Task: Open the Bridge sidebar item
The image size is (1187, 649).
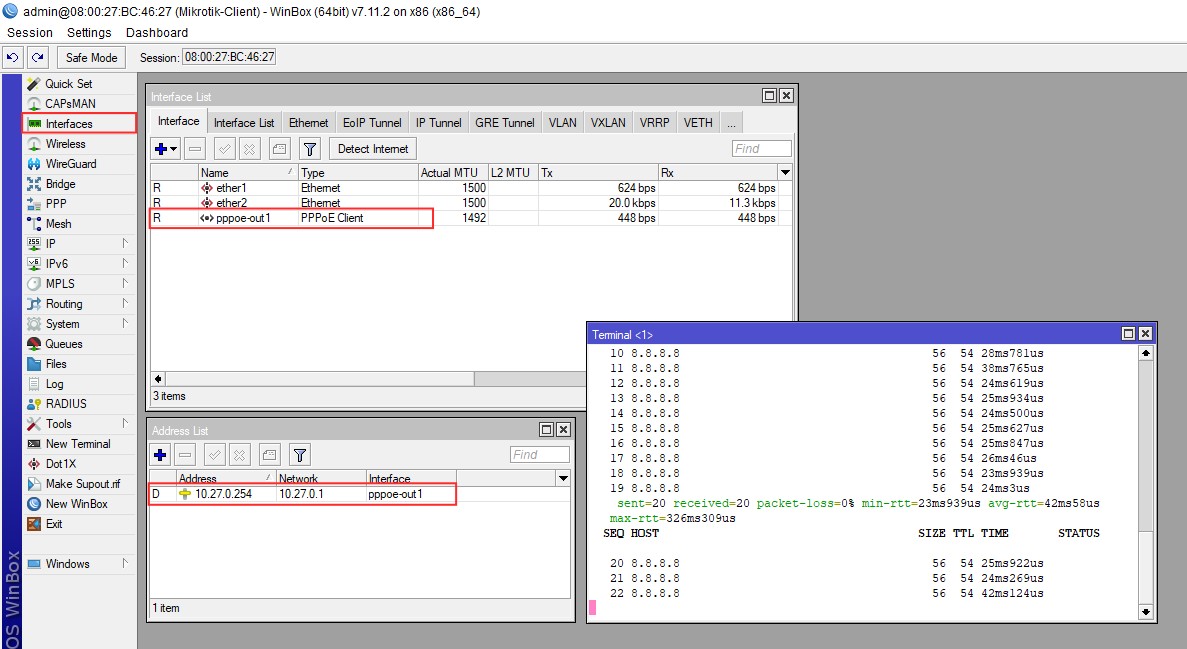Action: coord(60,184)
